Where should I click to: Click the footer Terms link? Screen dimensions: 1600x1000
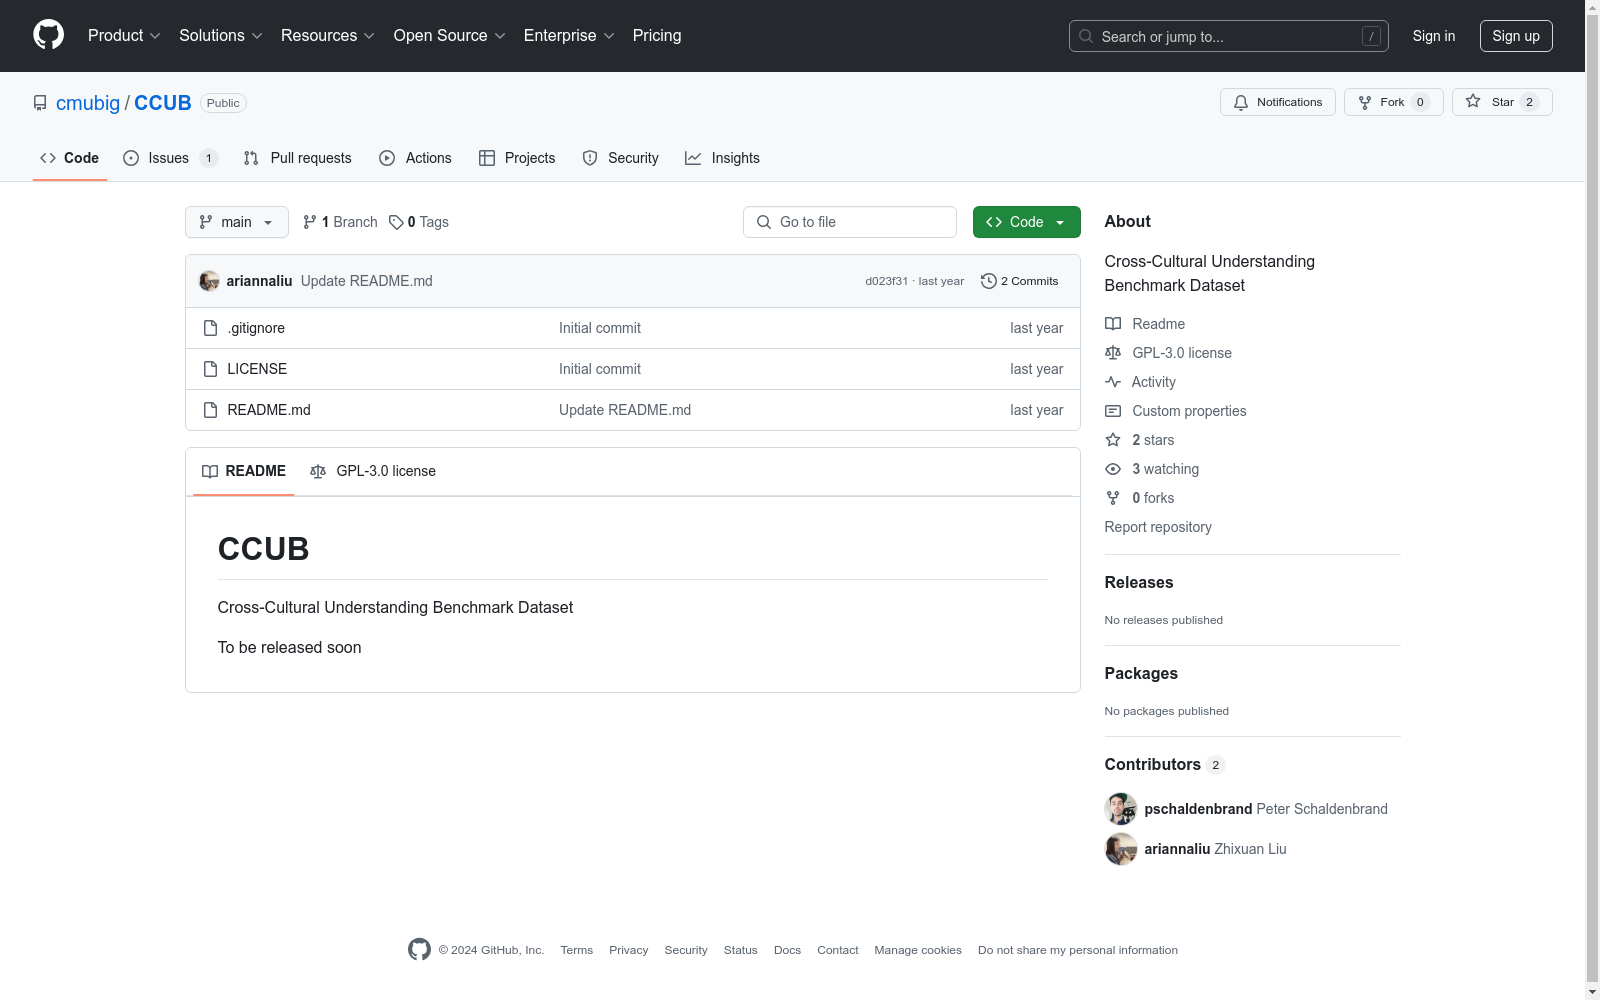(576, 950)
